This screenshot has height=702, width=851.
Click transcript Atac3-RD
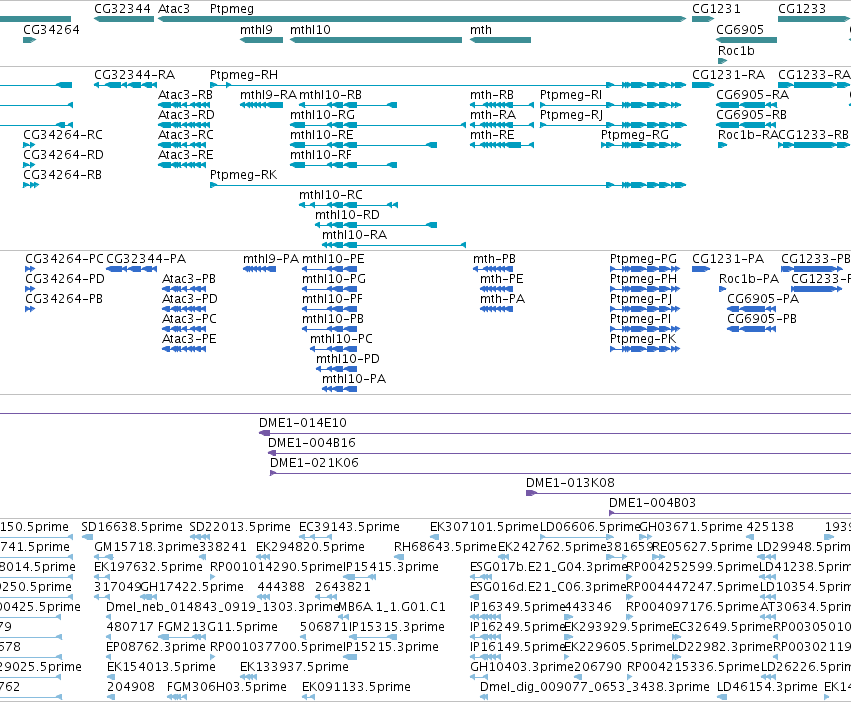tap(182, 125)
